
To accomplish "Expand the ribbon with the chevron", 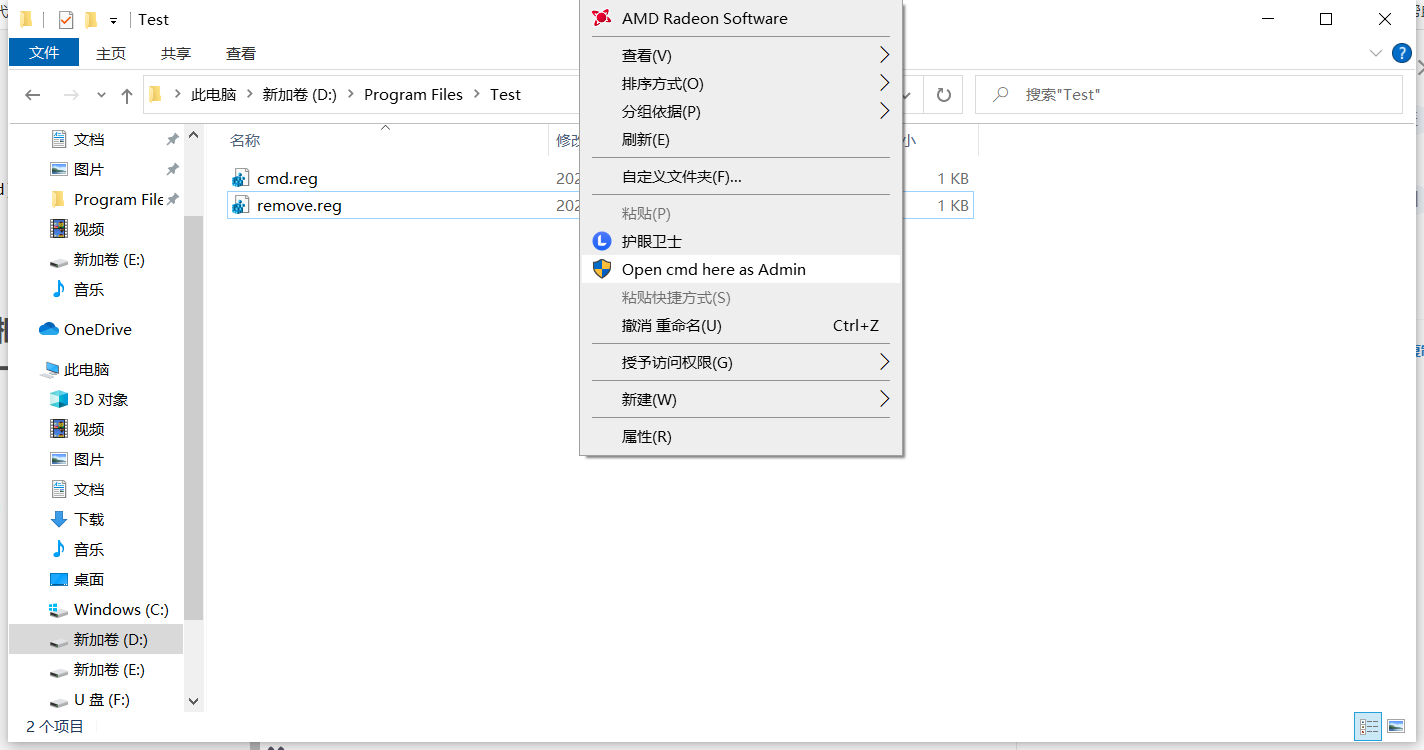I will [1374, 53].
